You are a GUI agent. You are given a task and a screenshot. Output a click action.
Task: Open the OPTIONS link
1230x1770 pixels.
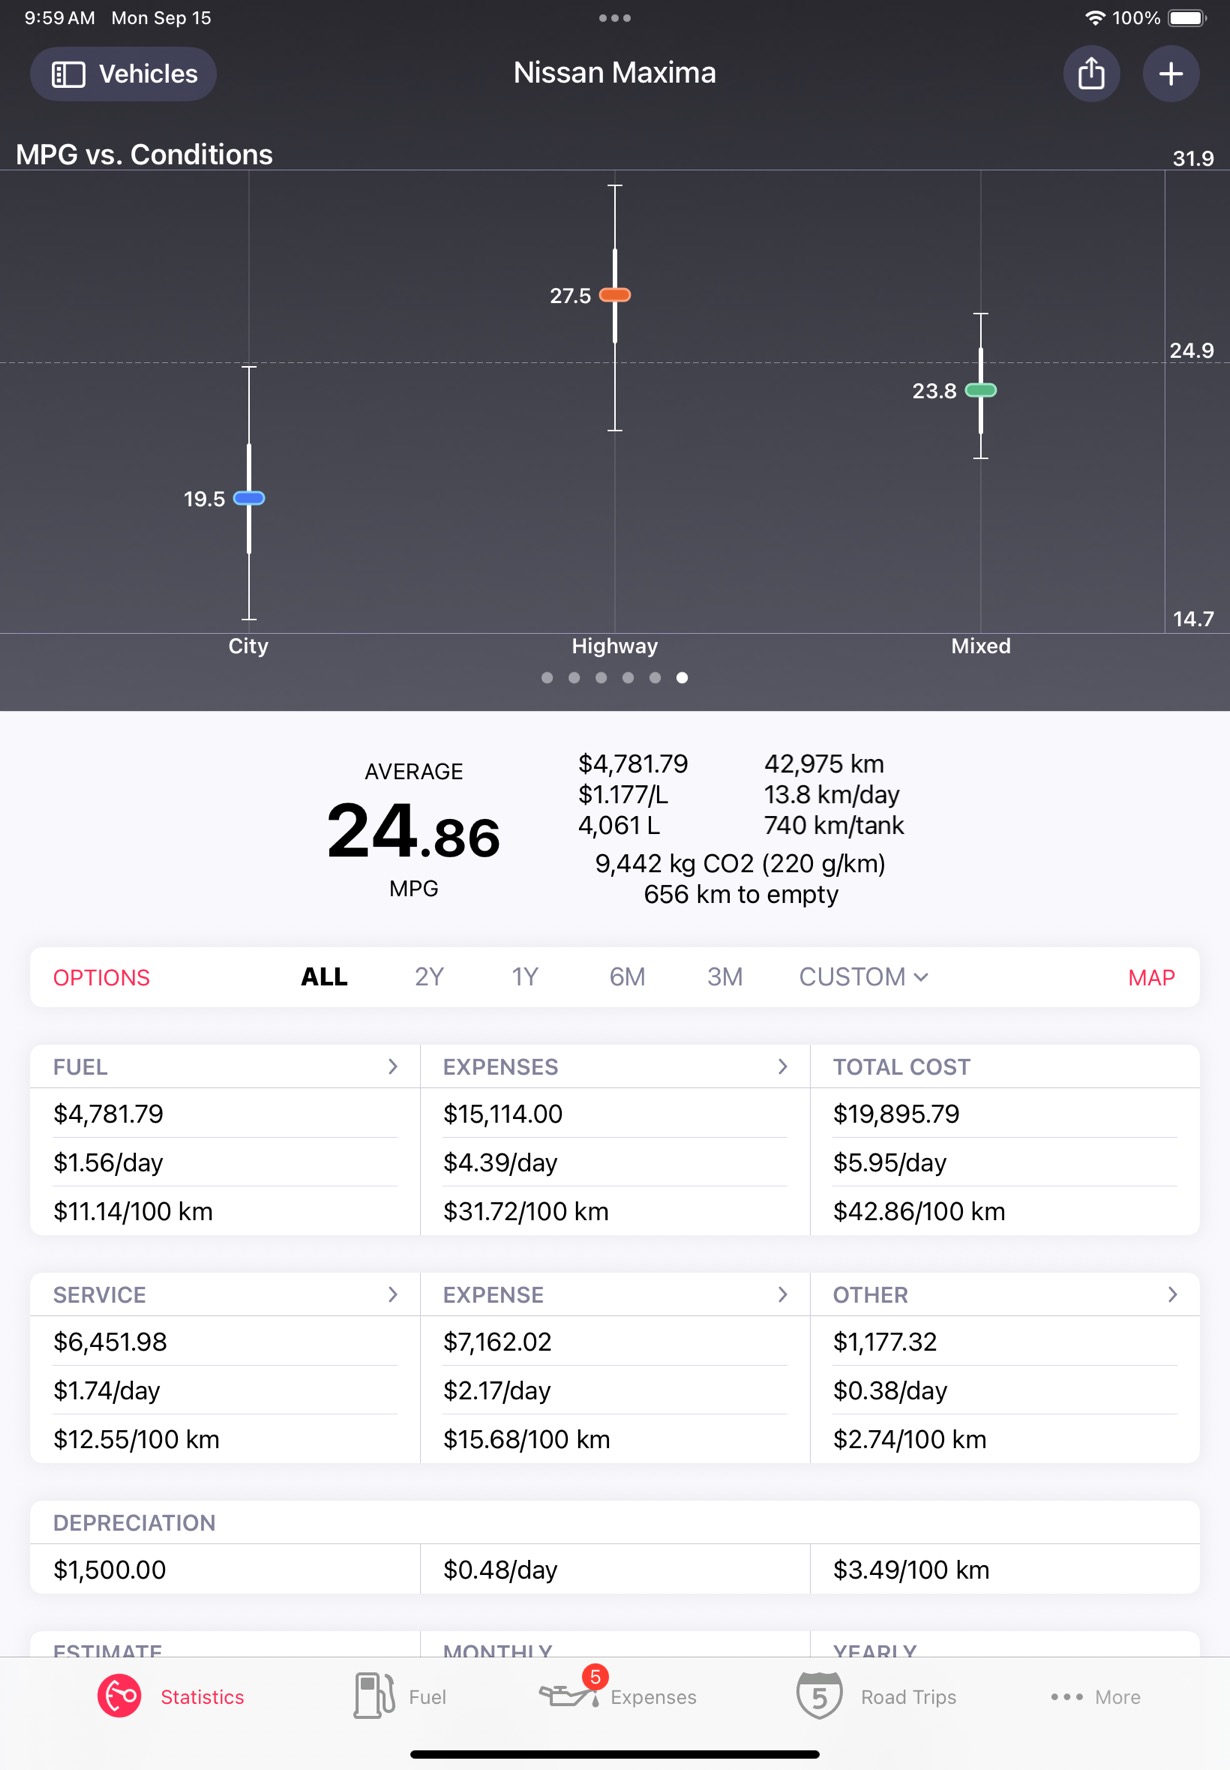click(101, 978)
